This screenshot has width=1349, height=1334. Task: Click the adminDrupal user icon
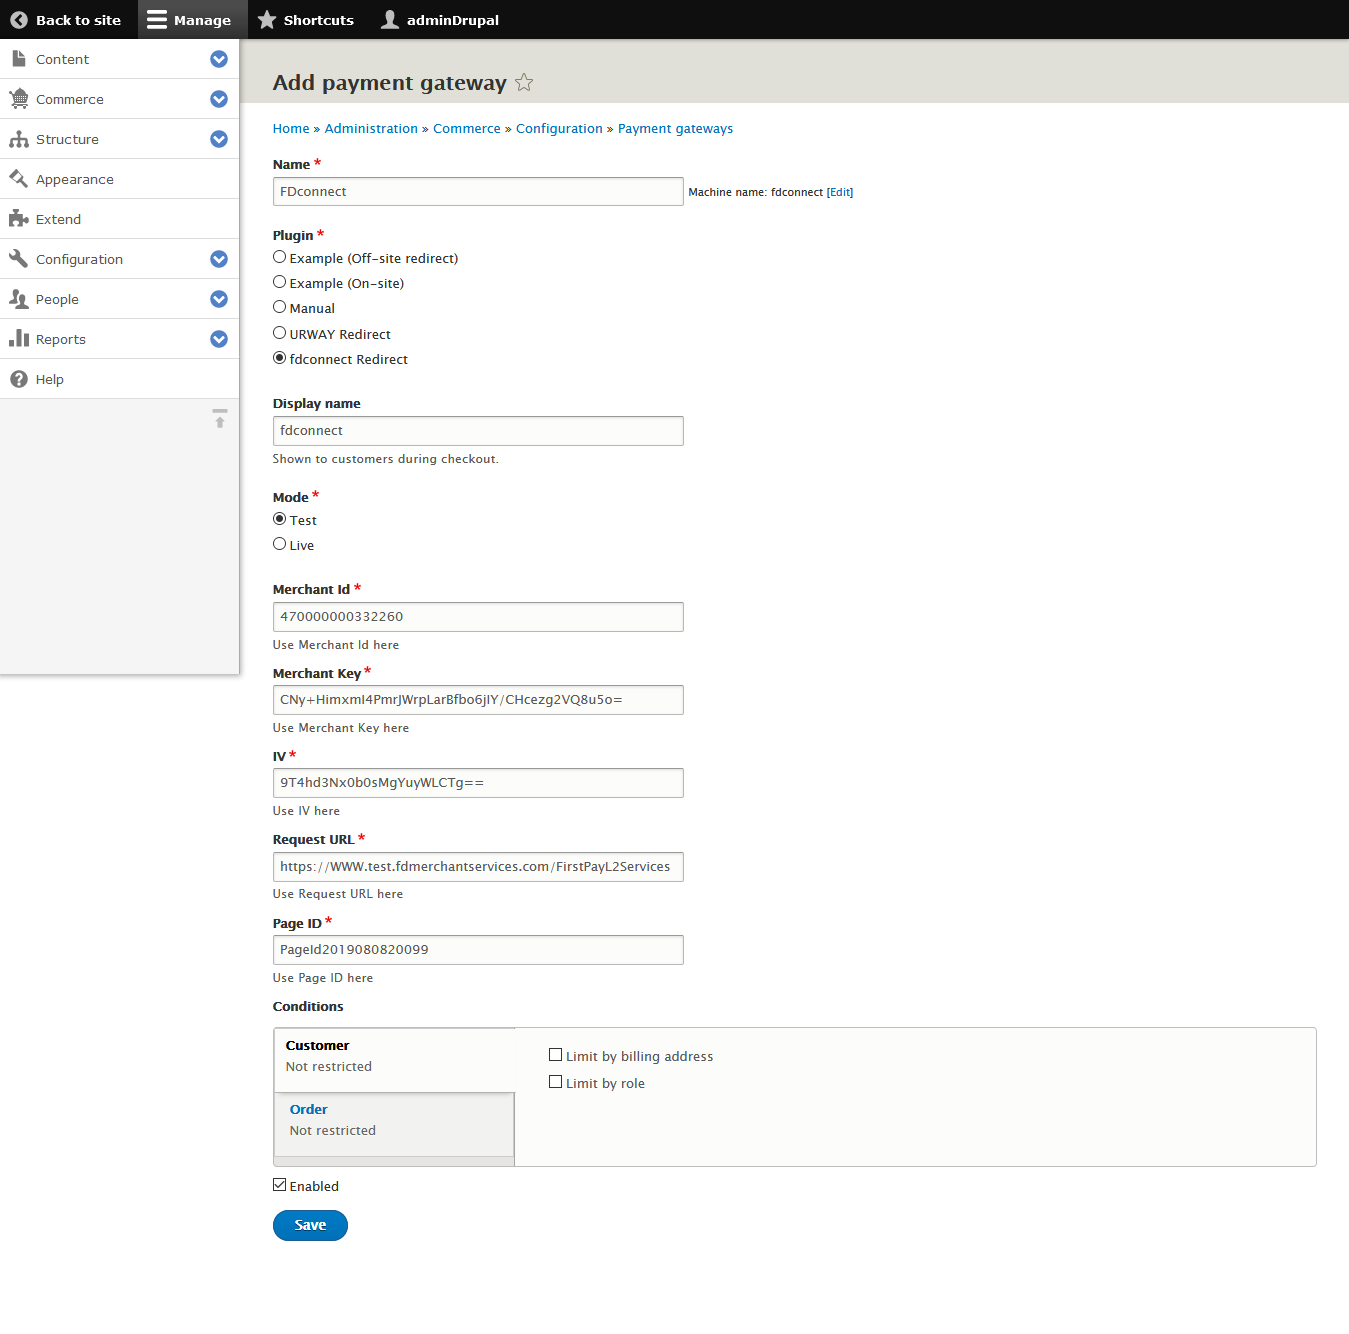390,20
